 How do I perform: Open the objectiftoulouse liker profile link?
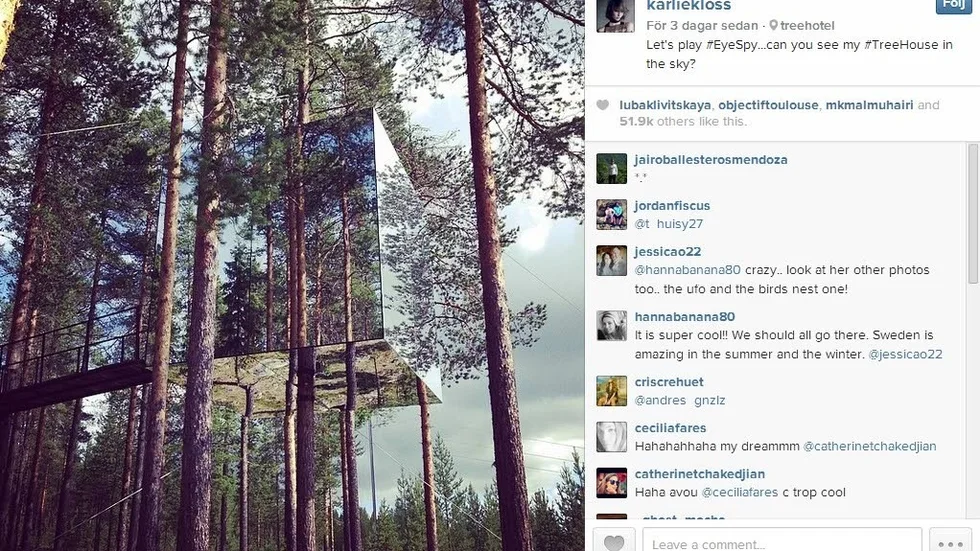(x=768, y=105)
